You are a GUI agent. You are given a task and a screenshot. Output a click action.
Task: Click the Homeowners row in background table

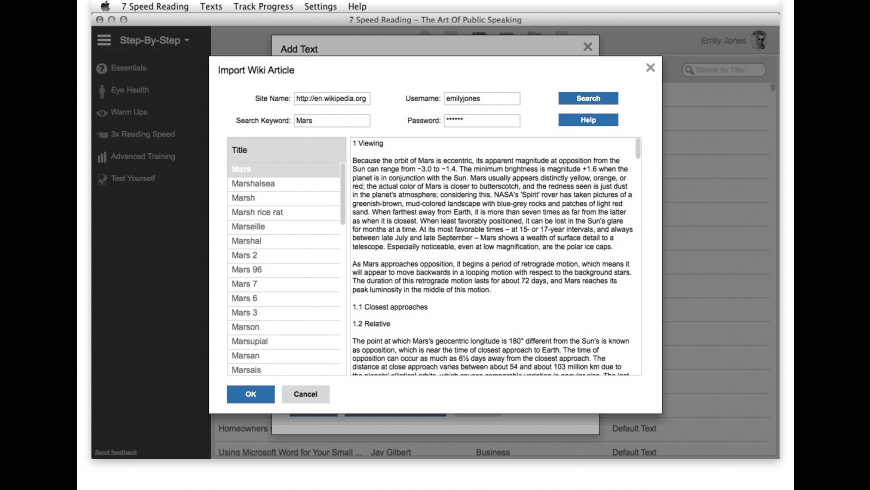(243, 428)
